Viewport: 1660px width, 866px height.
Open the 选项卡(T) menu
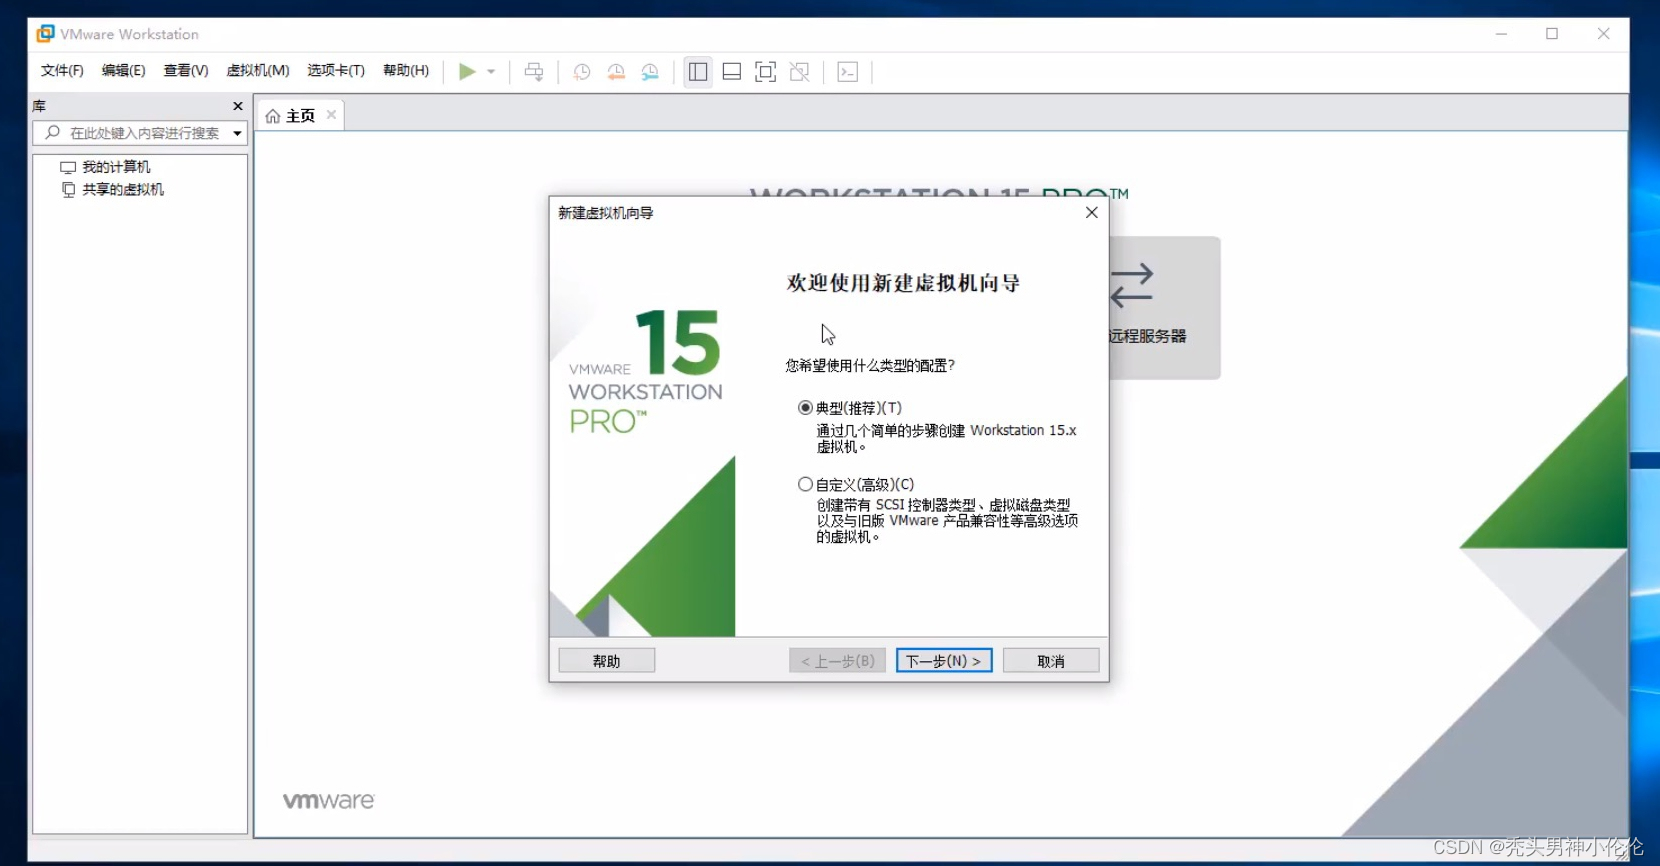[336, 71]
